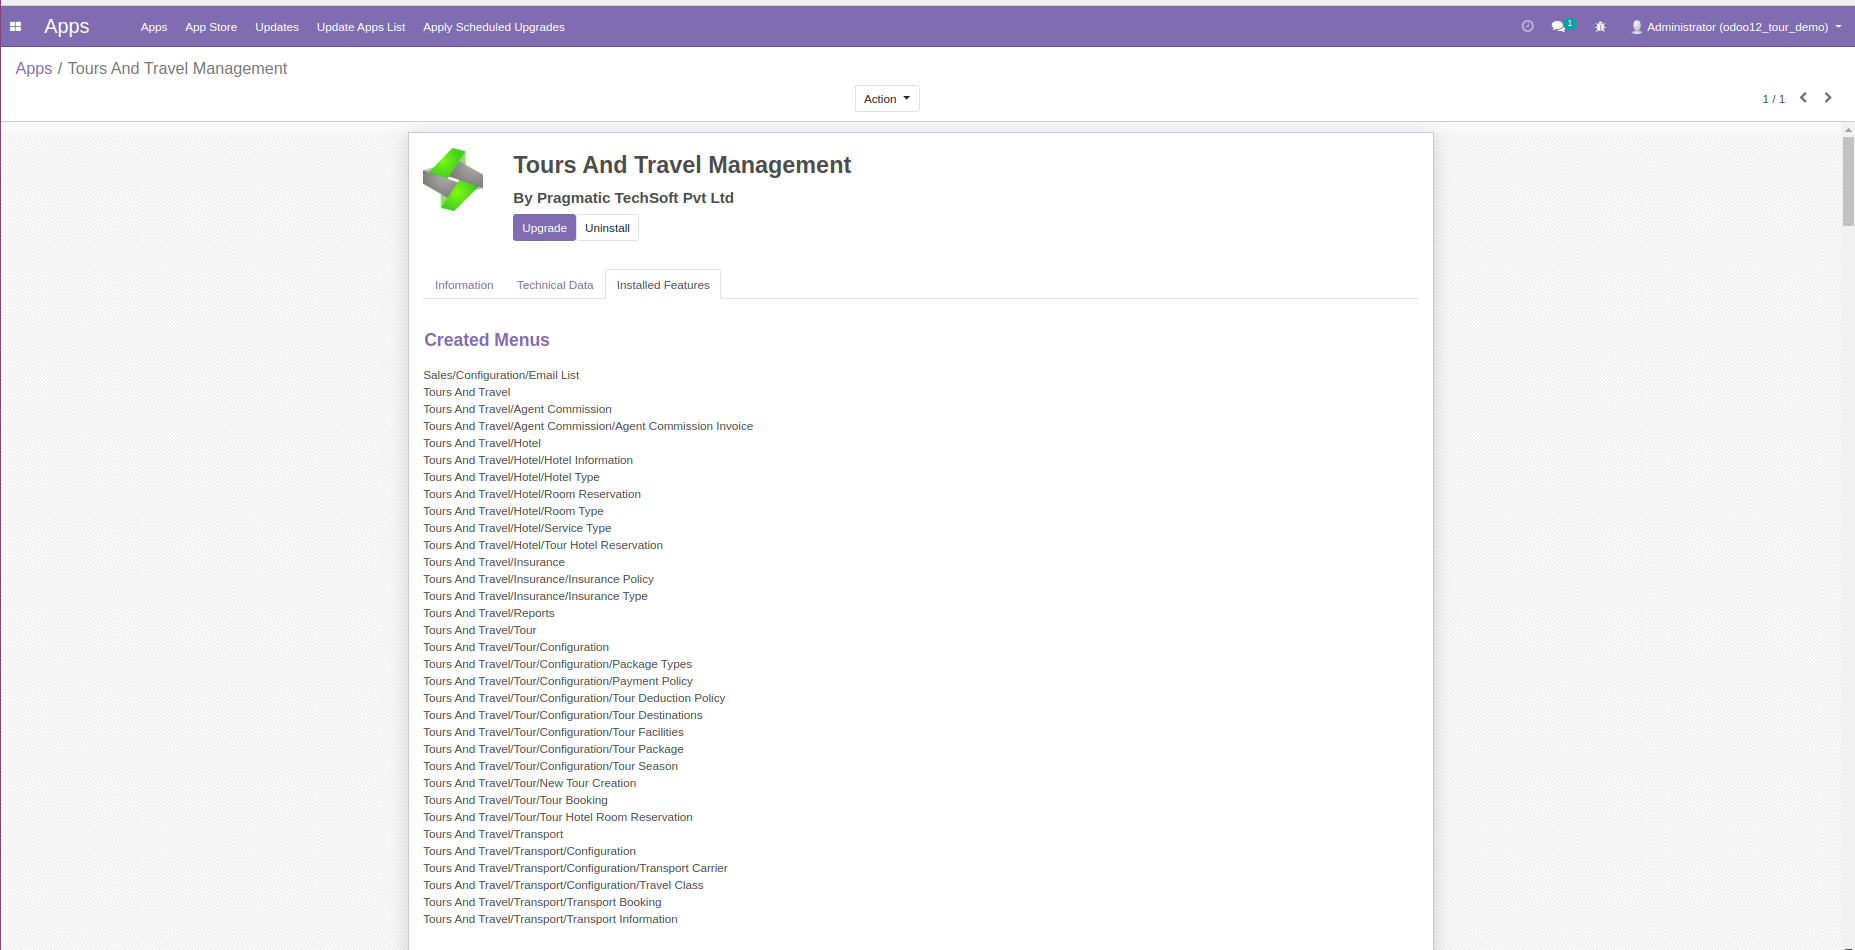Click the Tours And Travel Management module logo
The height and width of the screenshot is (950, 1855).
click(x=453, y=180)
